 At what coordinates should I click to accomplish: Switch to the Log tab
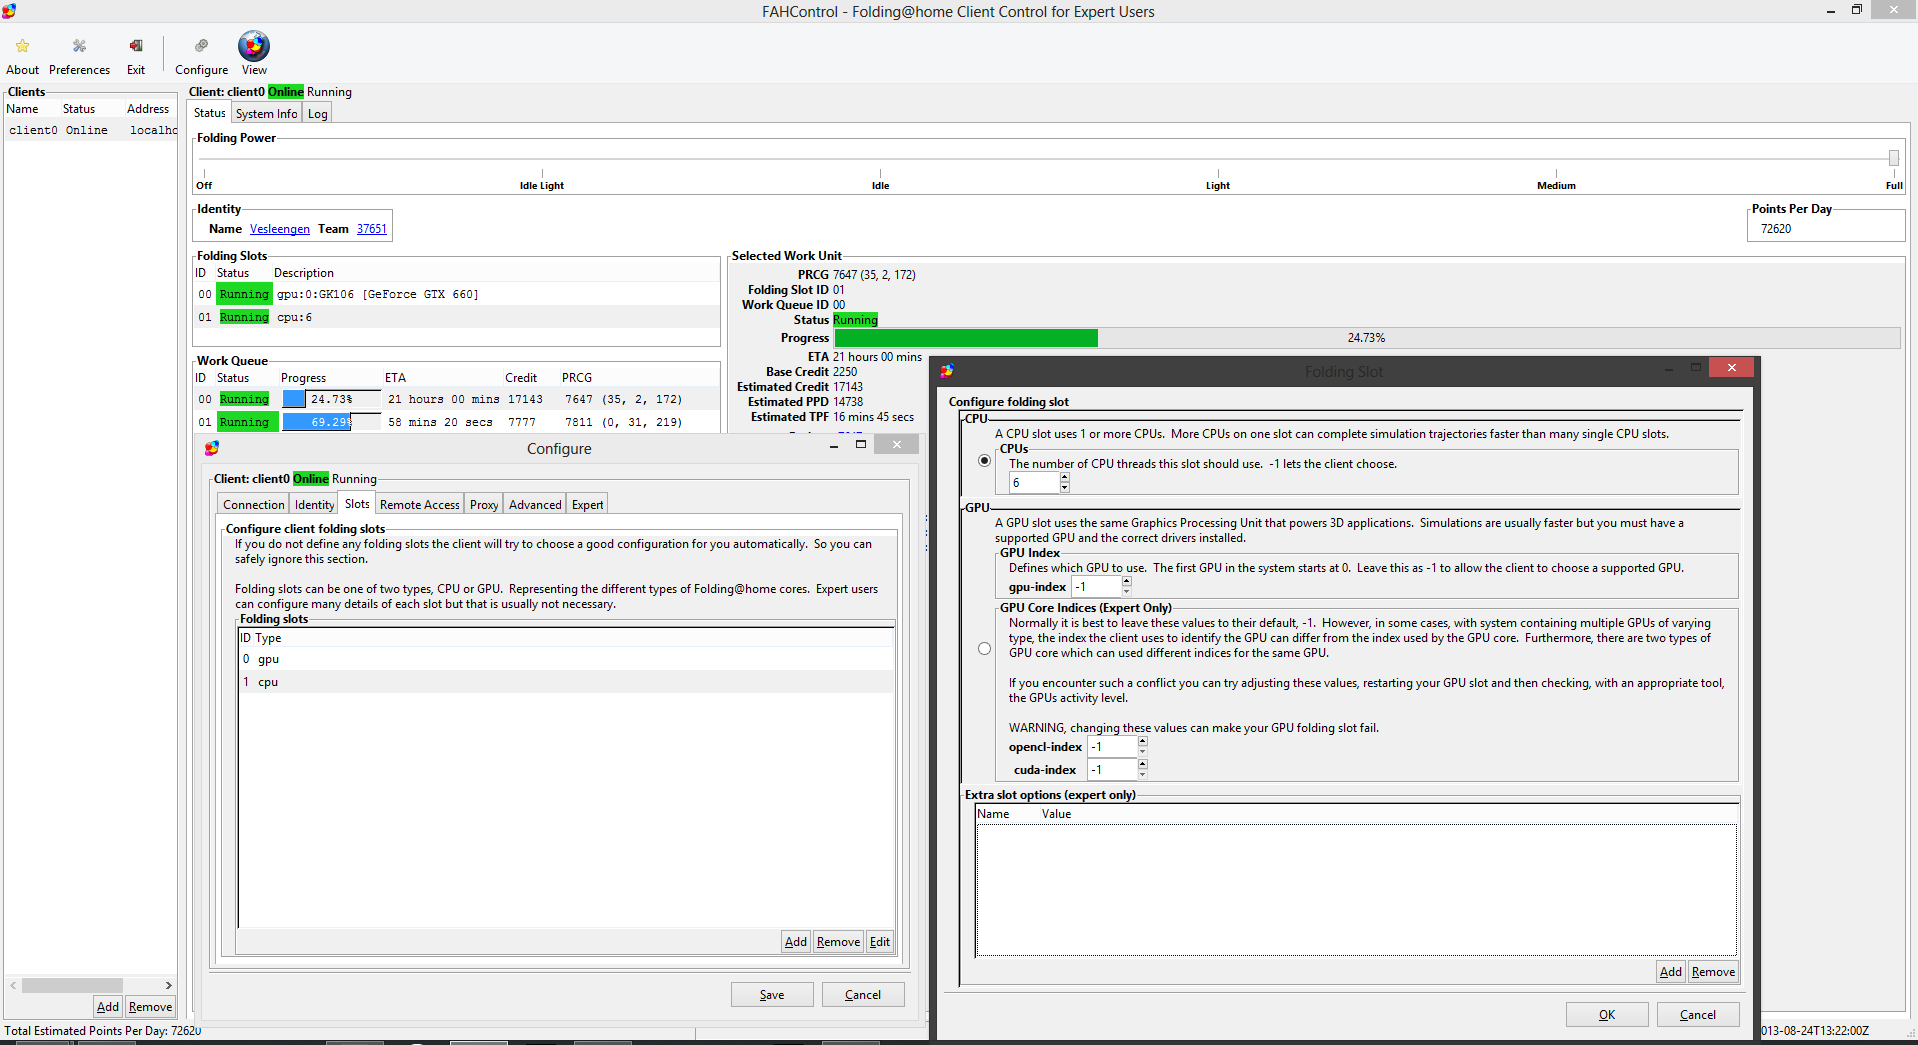click(x=318, y=114)
